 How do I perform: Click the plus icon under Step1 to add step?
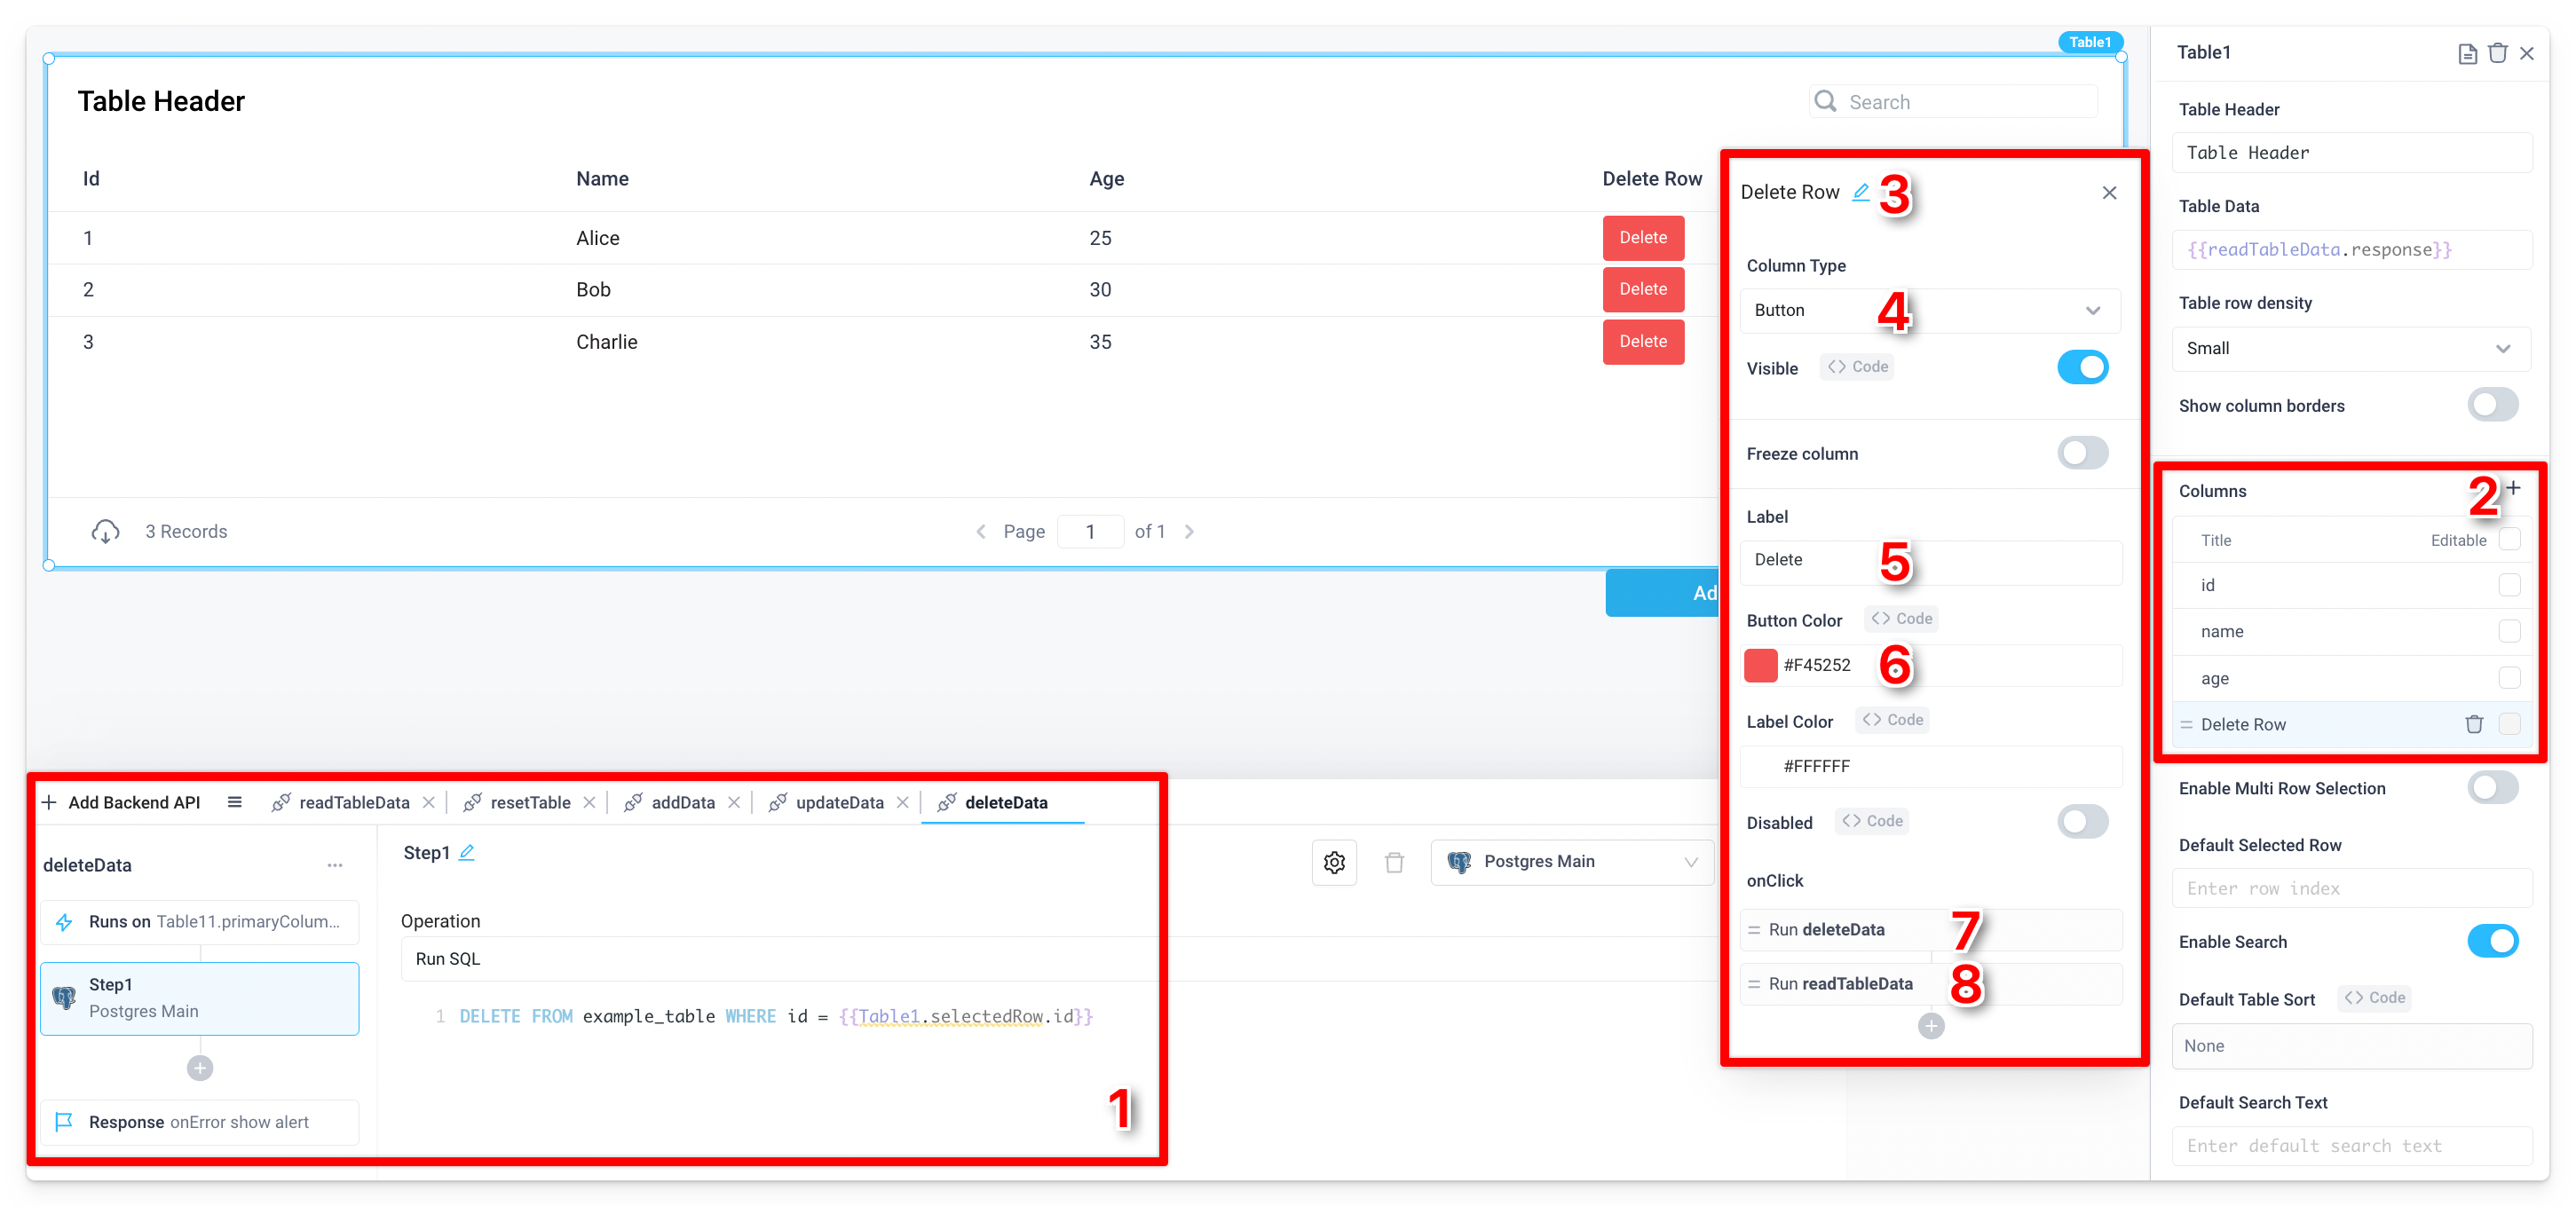coord(199,1067)
